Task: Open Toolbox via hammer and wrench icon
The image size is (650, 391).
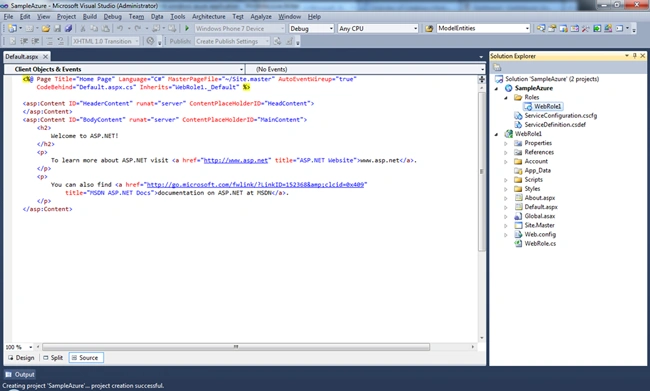Action: pos(585,29)
